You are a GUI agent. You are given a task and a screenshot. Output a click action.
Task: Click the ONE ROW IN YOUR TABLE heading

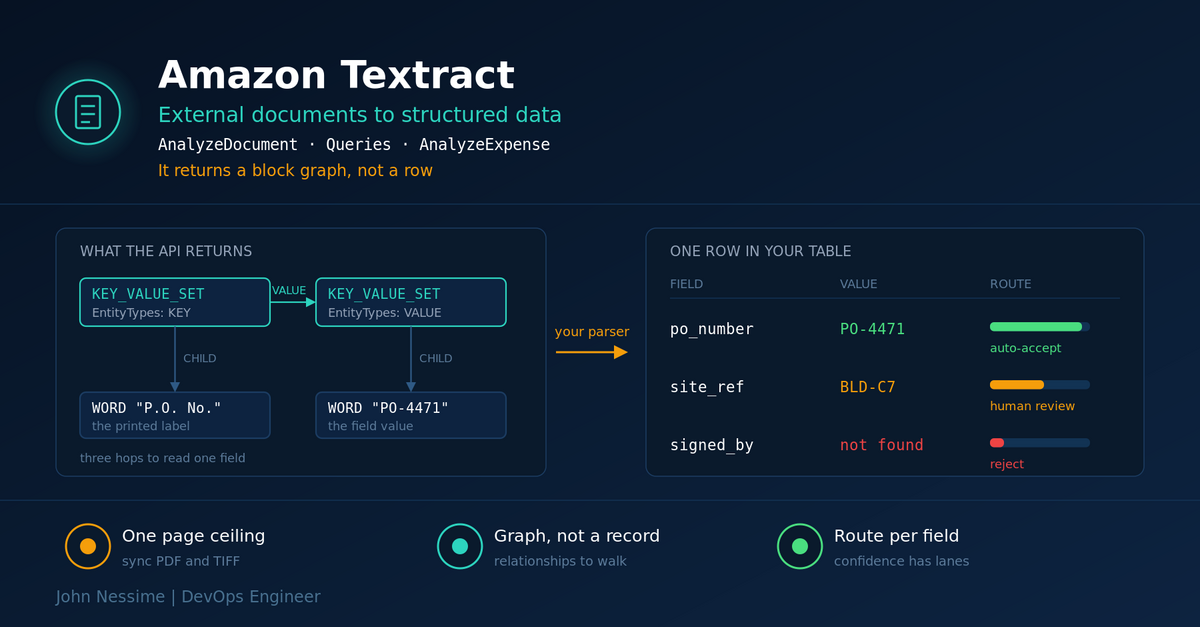pos(761,252)
